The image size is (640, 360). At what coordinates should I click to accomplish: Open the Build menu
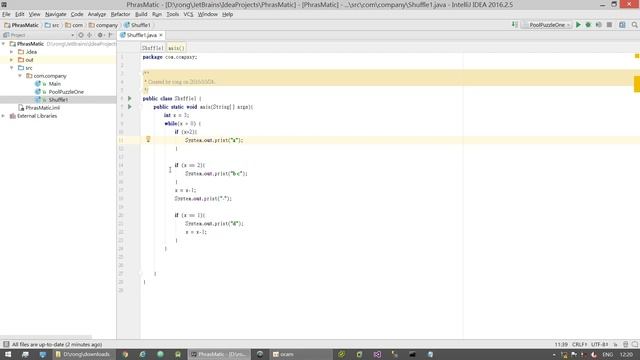(141, 14)
